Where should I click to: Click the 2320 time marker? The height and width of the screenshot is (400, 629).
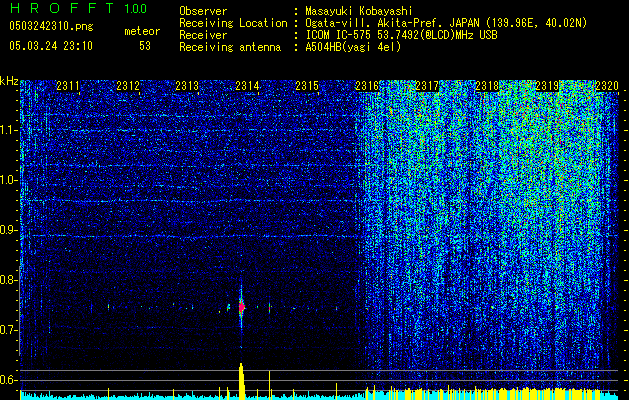[x=607, y=86]
